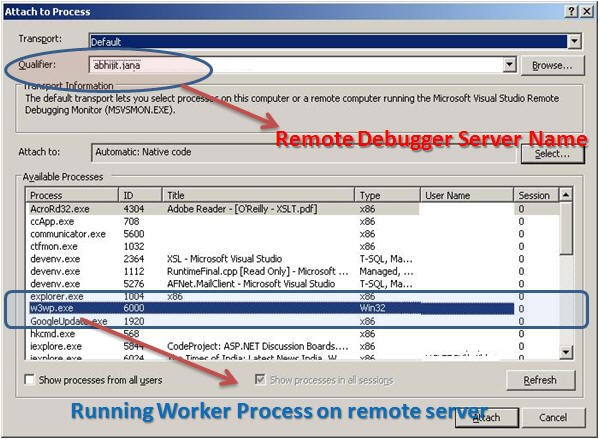The image size is (607, 439).
Task: Click the dialog help question mark button
Action: (571, 11)
